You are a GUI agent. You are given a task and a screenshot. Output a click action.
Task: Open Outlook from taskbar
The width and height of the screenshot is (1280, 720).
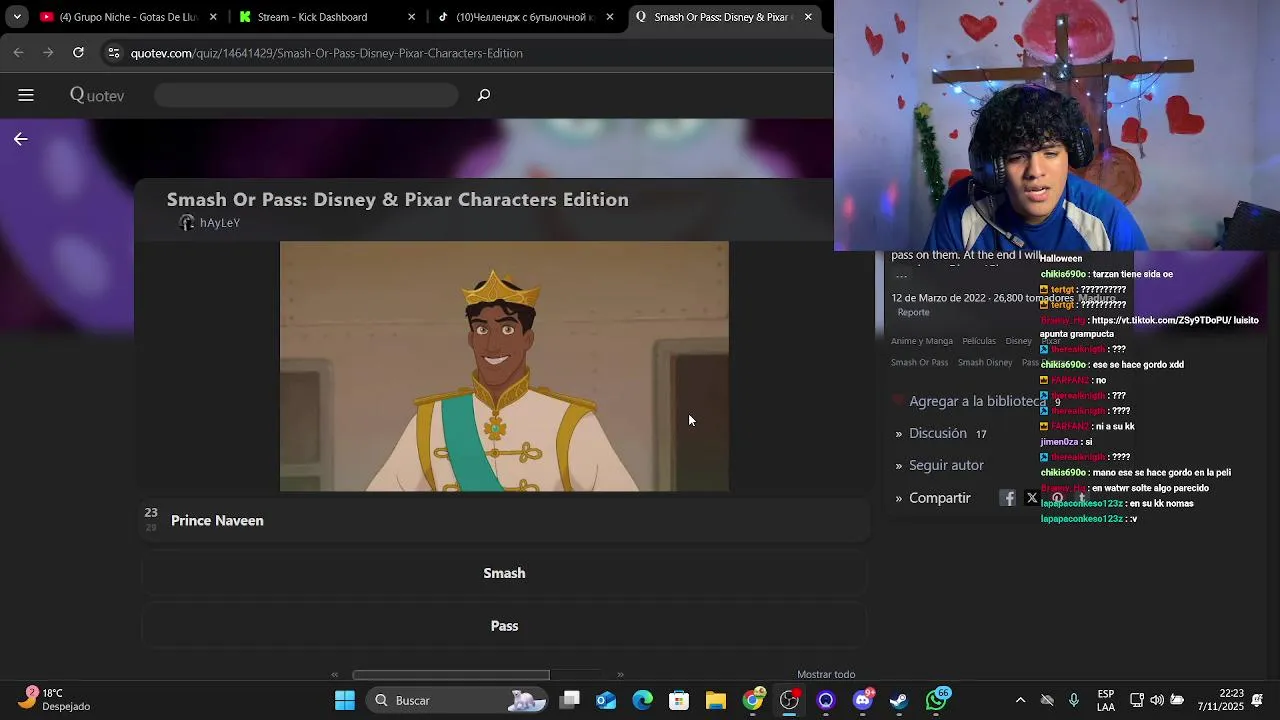(x=606, y=700)
